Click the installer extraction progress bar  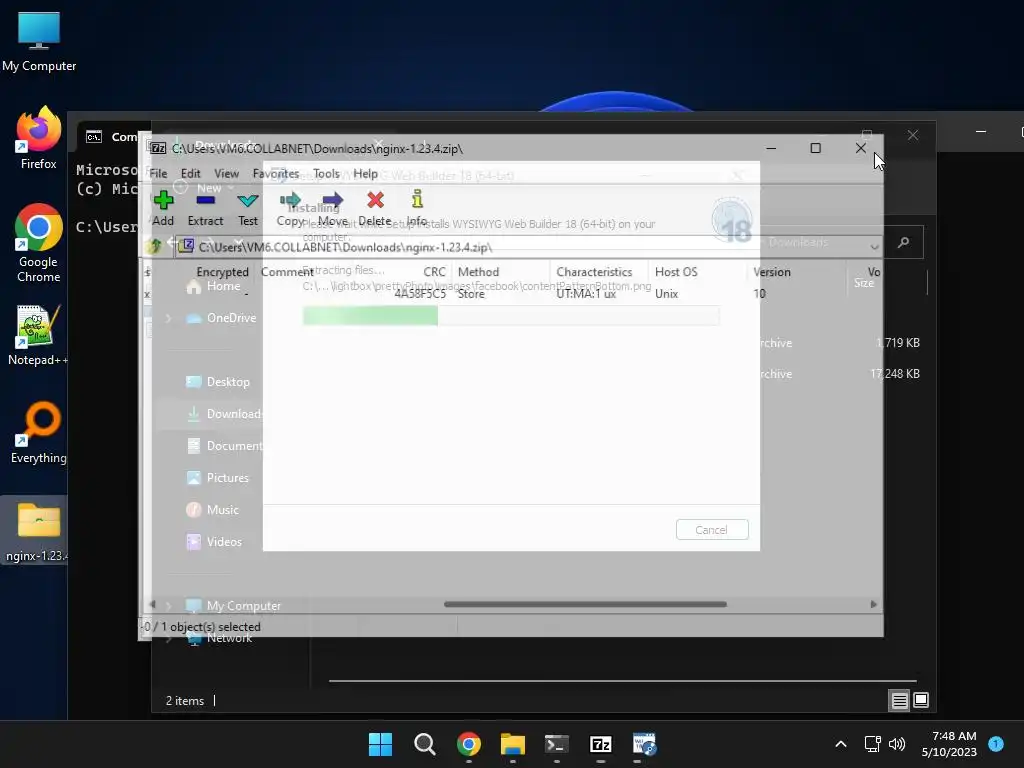coord(511,315)
